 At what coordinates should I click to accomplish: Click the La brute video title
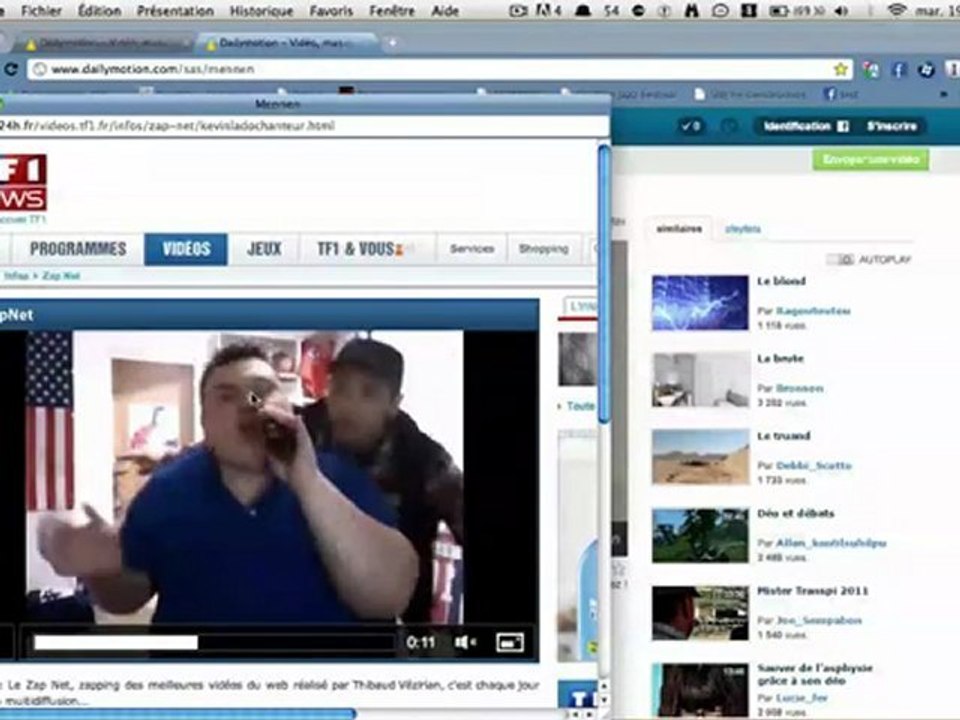[x=780, y=358]
